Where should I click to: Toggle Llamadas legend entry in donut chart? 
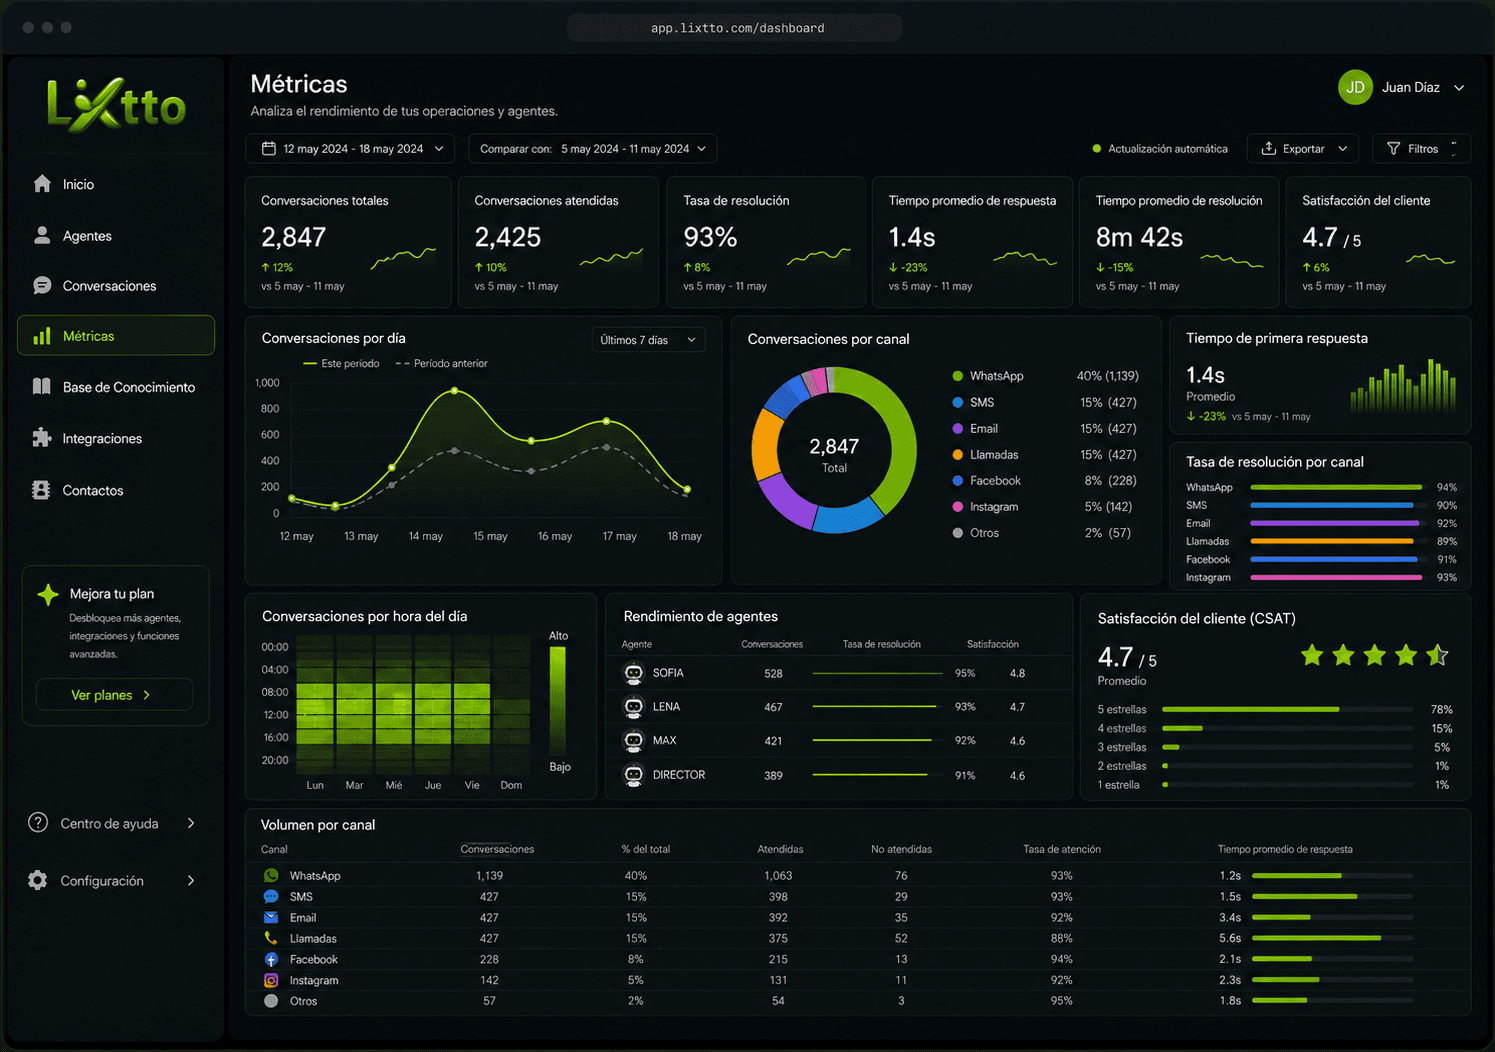[985, 454]
